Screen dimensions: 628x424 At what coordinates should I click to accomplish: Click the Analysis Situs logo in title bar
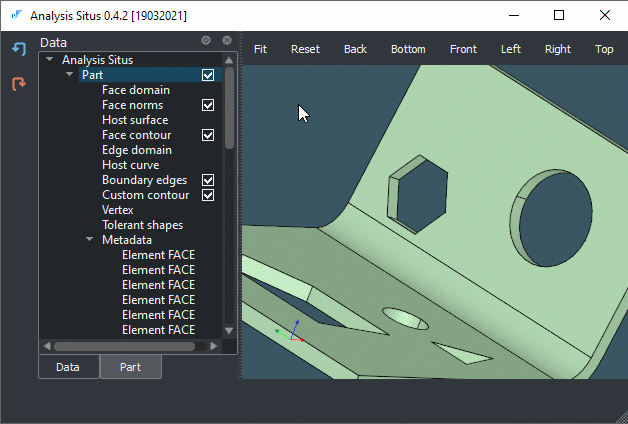coord(16,15)
